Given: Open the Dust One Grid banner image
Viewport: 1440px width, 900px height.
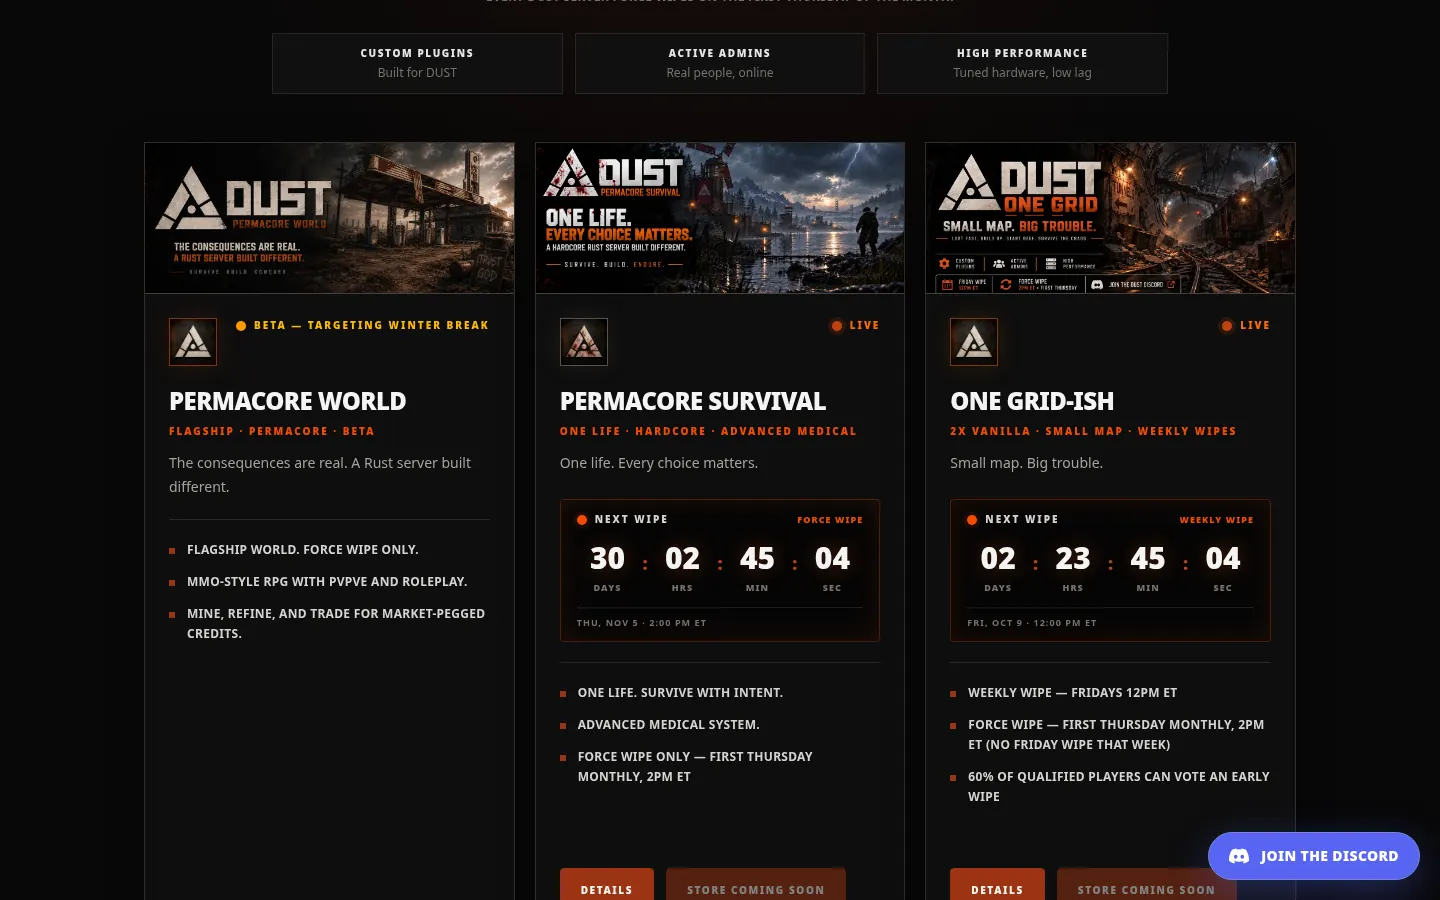Looking at the screenshot, I should coord(1110,218).
